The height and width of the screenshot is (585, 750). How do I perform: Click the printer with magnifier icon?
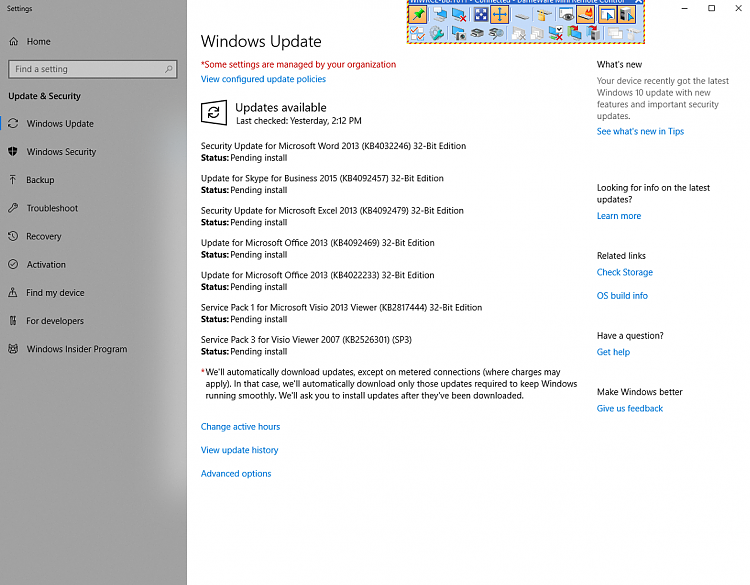(x=496, y=33)
